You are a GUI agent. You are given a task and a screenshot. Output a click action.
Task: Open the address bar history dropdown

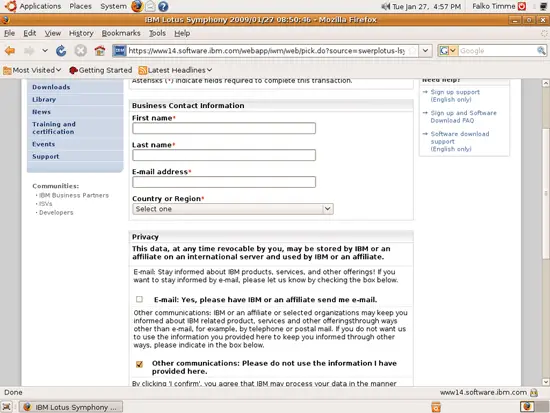click(x=425, y=51)
